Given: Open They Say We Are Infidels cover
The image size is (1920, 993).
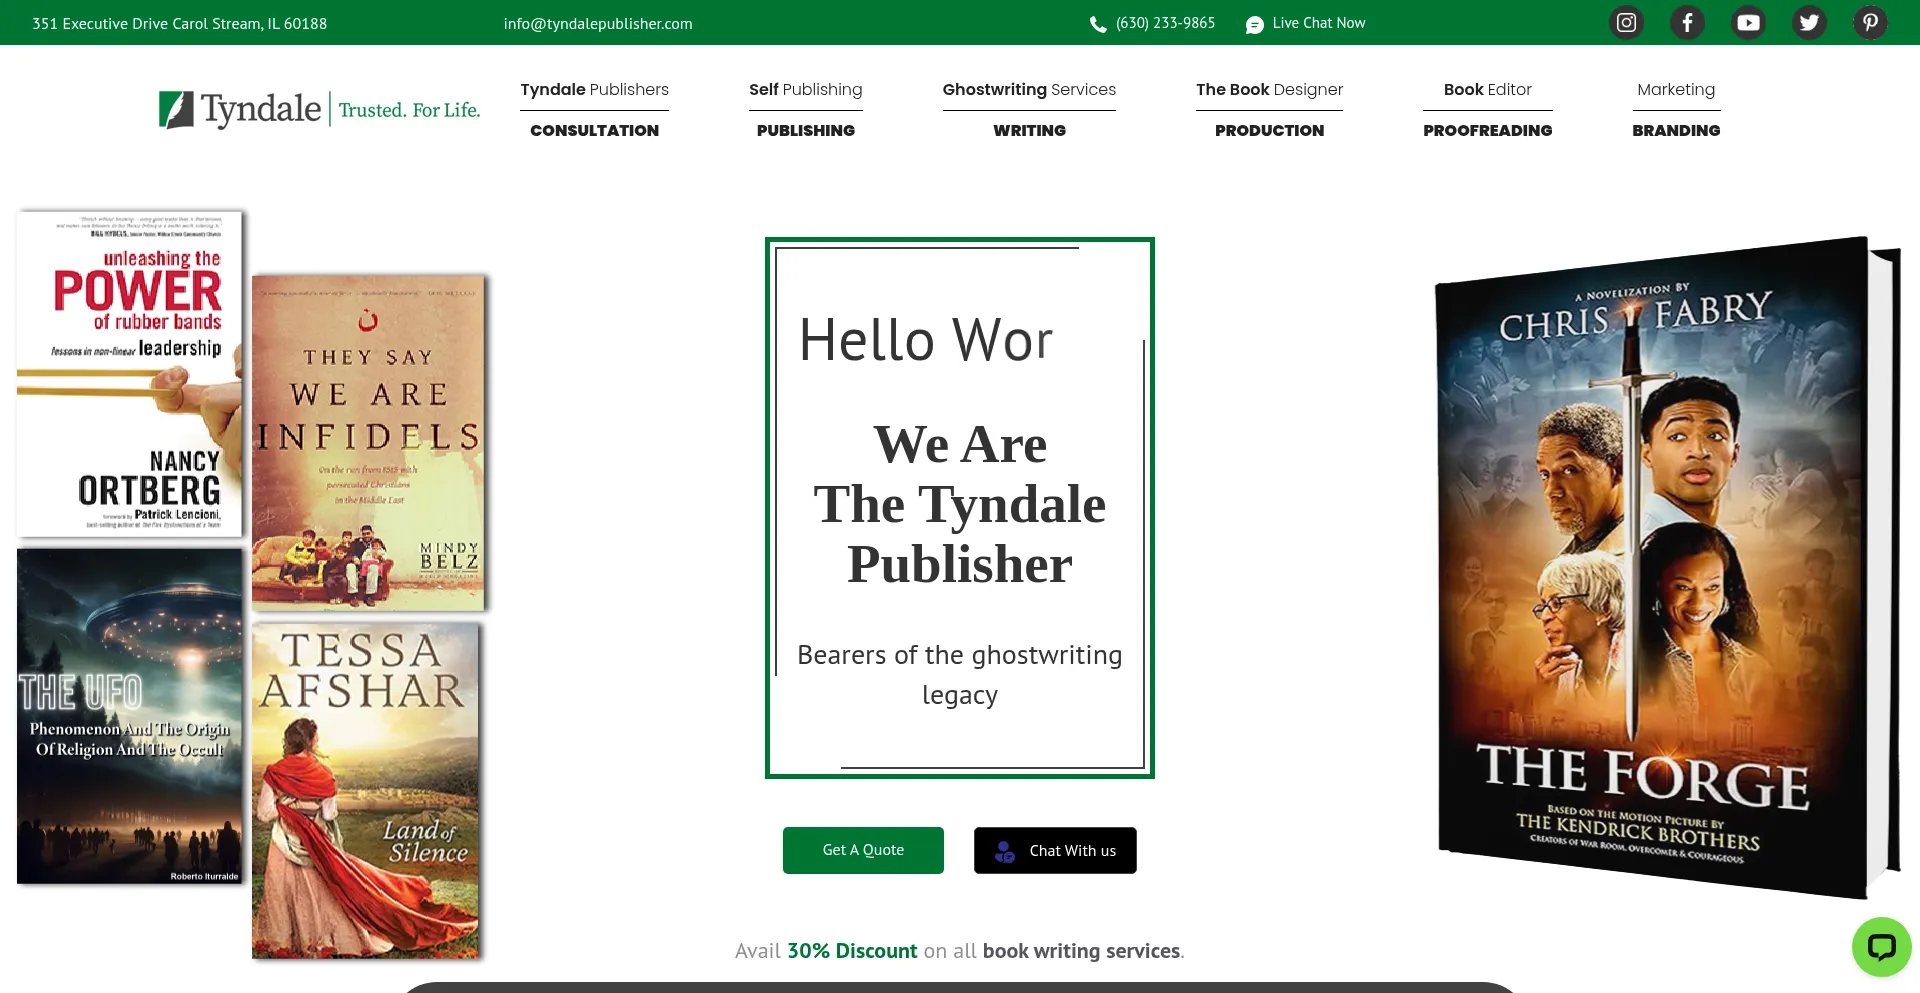Looking at the screenshot, I should coord(368,442).
